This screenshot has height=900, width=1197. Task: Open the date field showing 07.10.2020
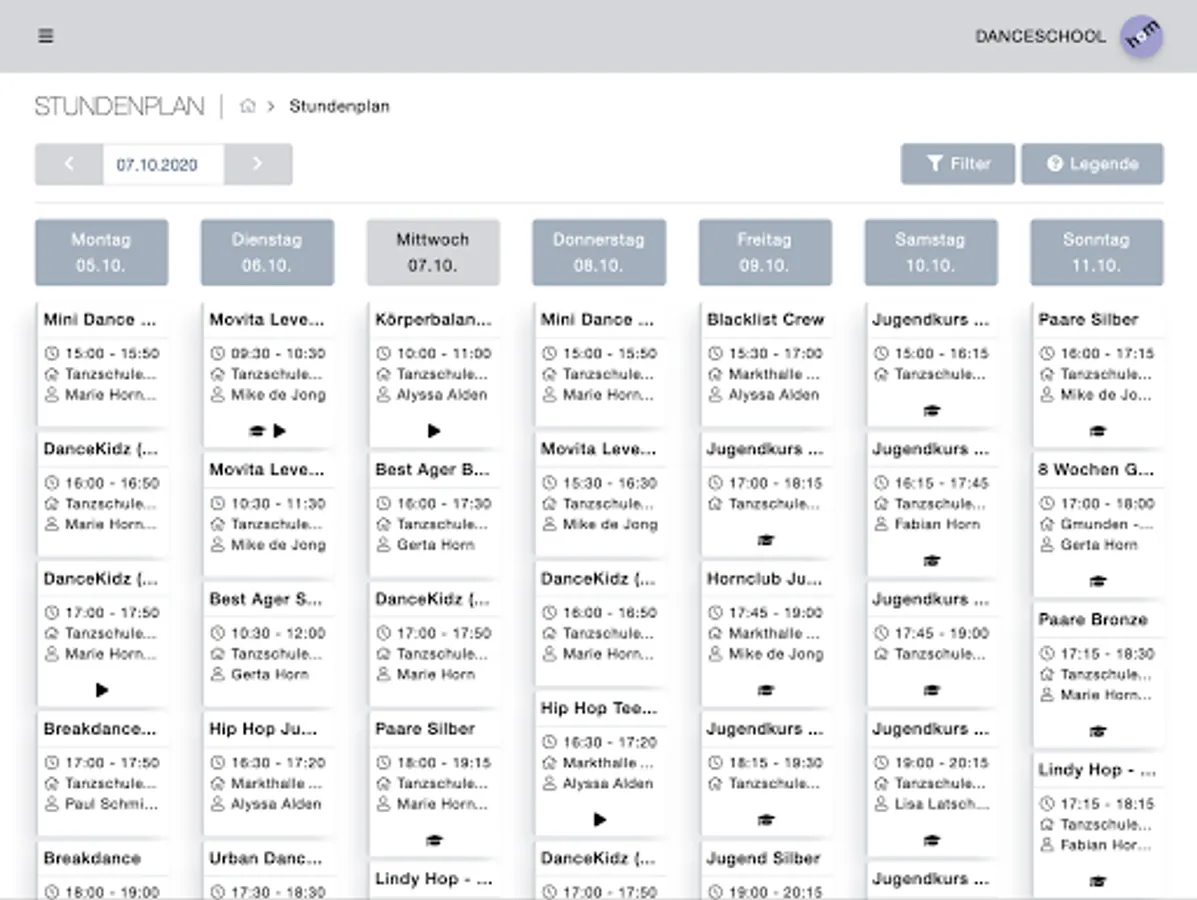[163, 163]
